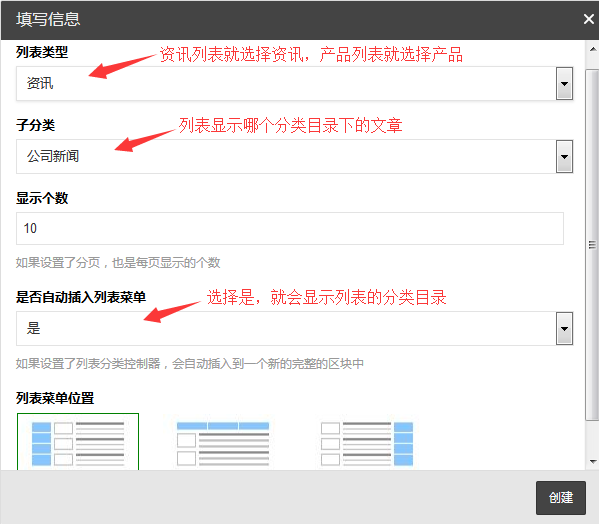Close the 填写信息 dialog
The width and height of the screenshot is (599, 524).
588,19
